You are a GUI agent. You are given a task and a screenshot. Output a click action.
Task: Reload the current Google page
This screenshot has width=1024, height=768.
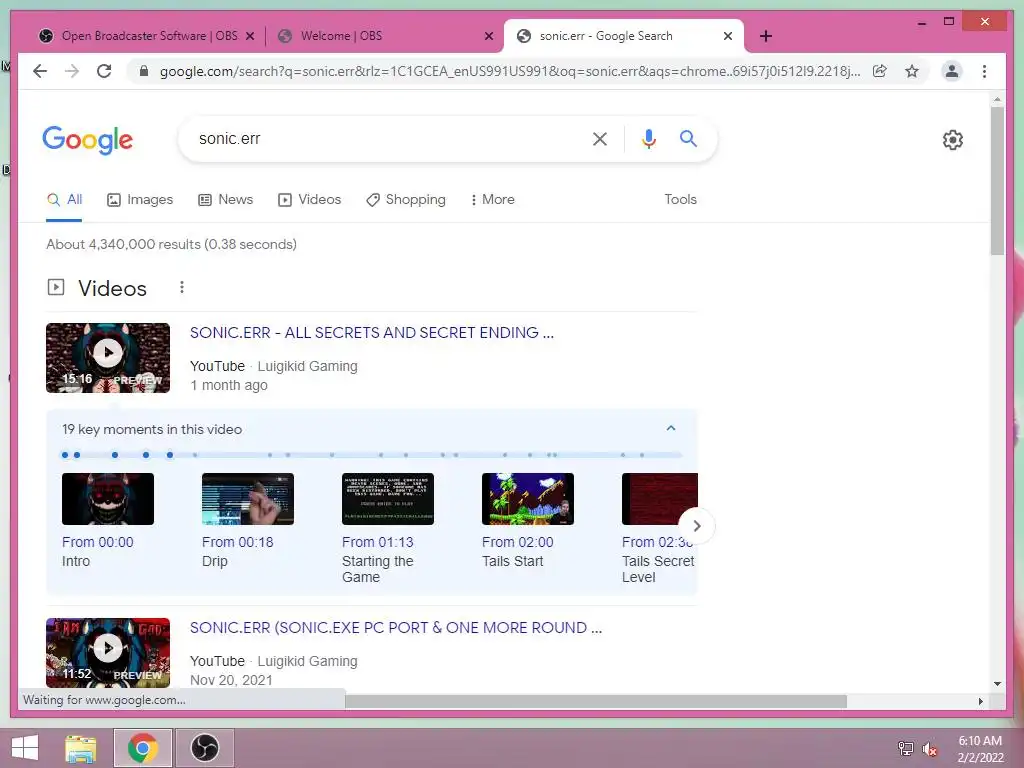104,71
